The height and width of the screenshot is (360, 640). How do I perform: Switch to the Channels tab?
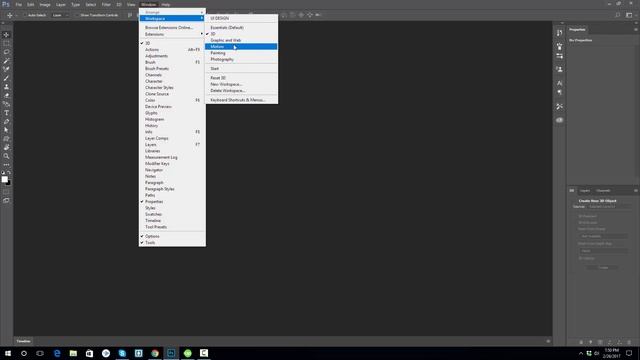(x=603, y=191)
